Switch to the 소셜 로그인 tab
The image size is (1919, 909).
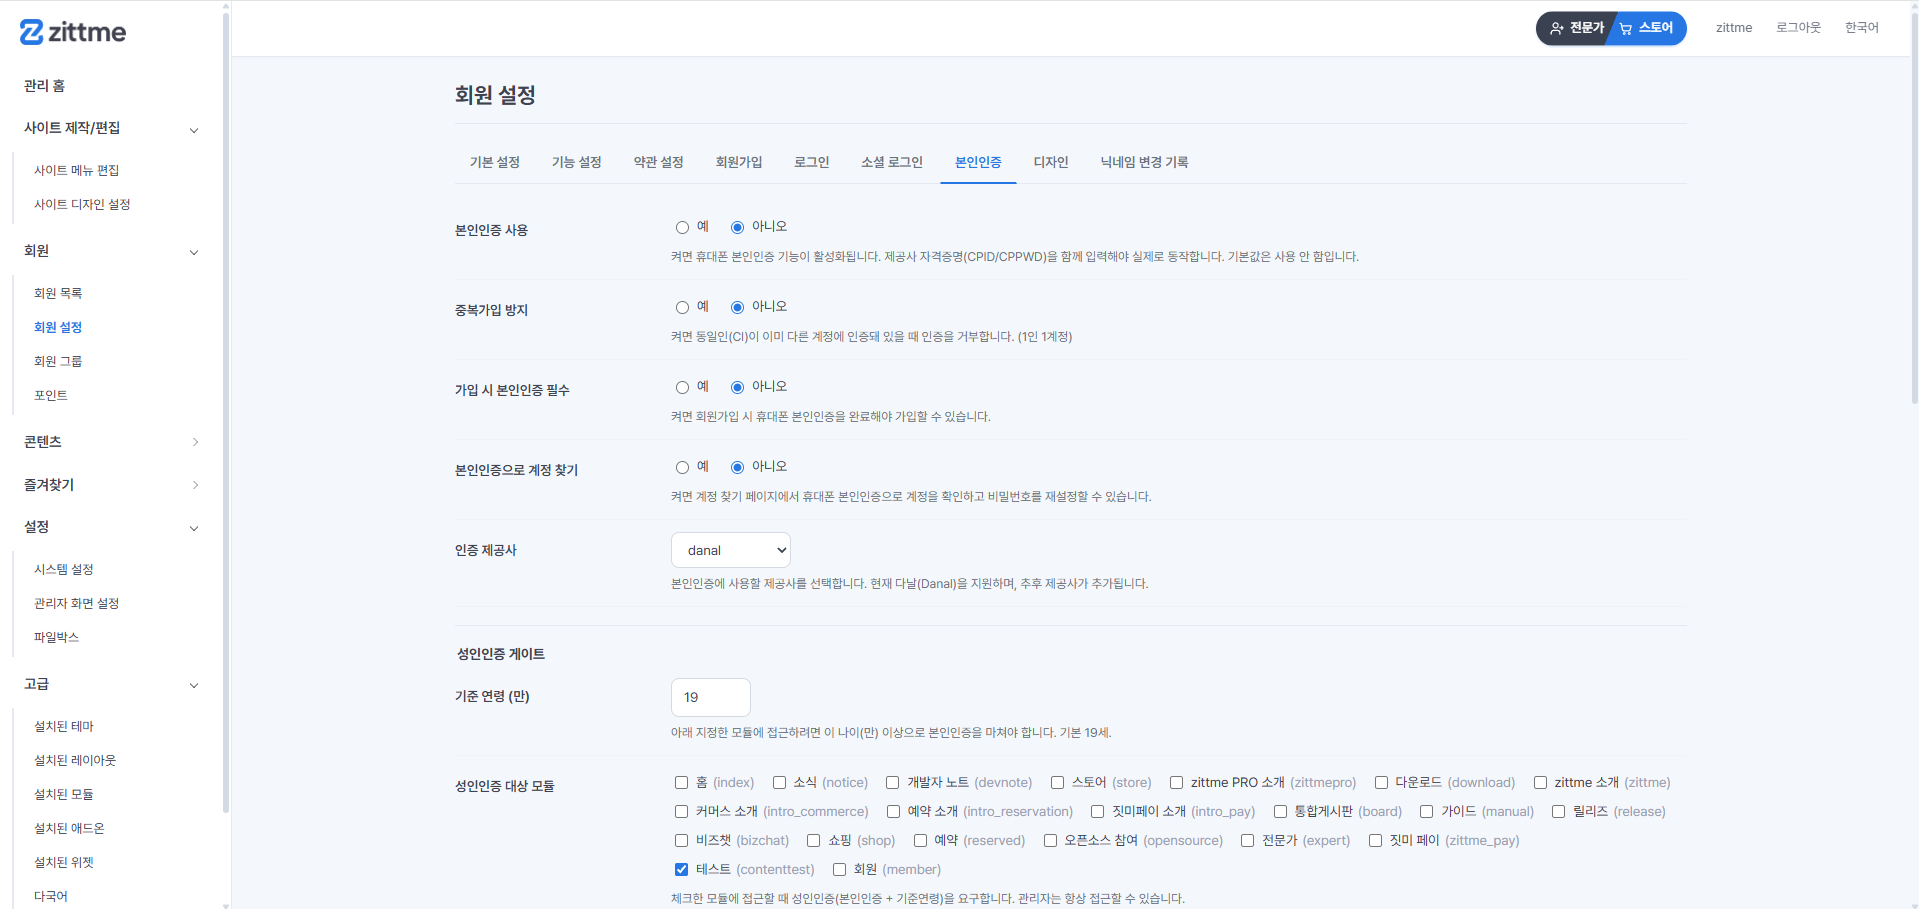[892, 162]
